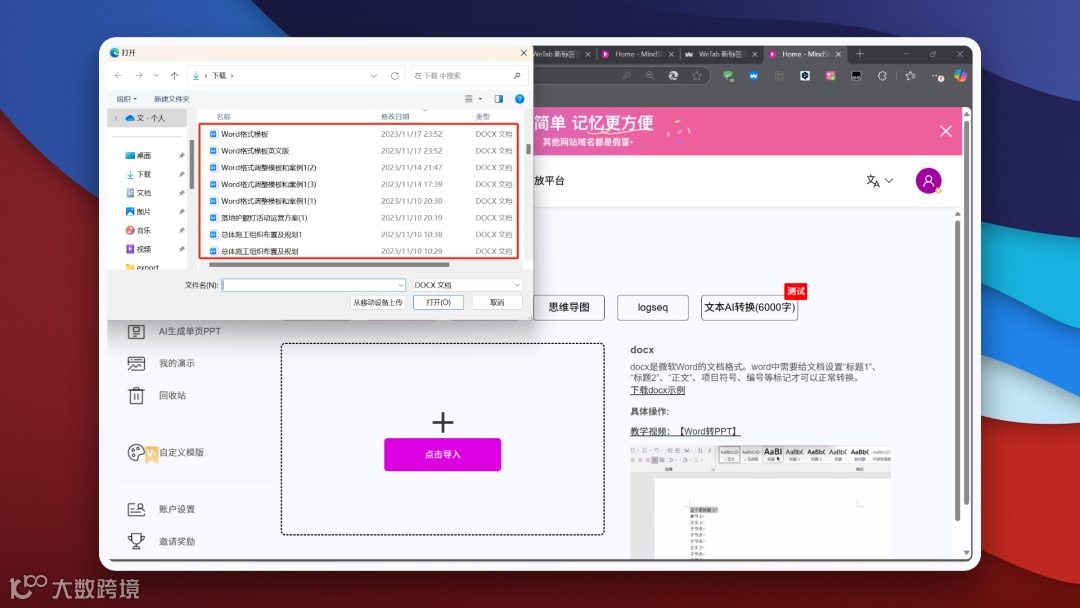Select the logseq format tab
Screen dimensions: 1080x608
click(x=653, y=307)
